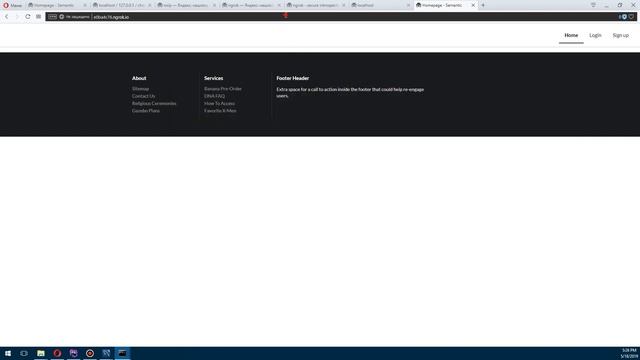
Task: Open the Religious Ceremonies link
Action: (154, 103)
